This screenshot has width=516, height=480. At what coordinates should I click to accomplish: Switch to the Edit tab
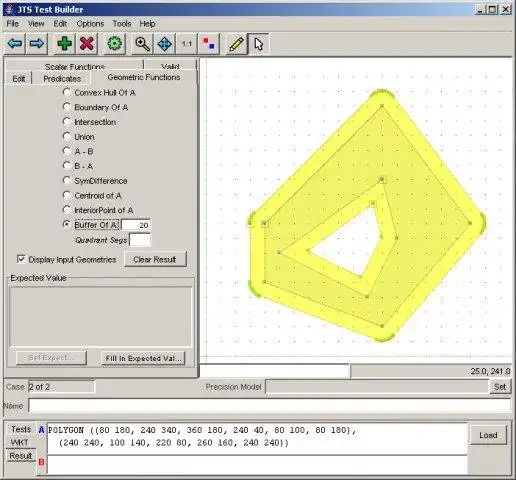pos(19,79)
